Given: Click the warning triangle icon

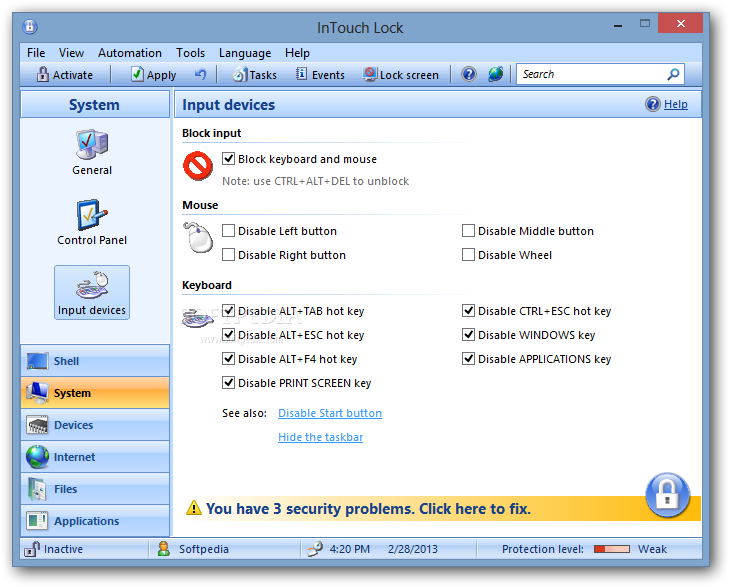Looking at the screenshot, I should coord(194,508).
